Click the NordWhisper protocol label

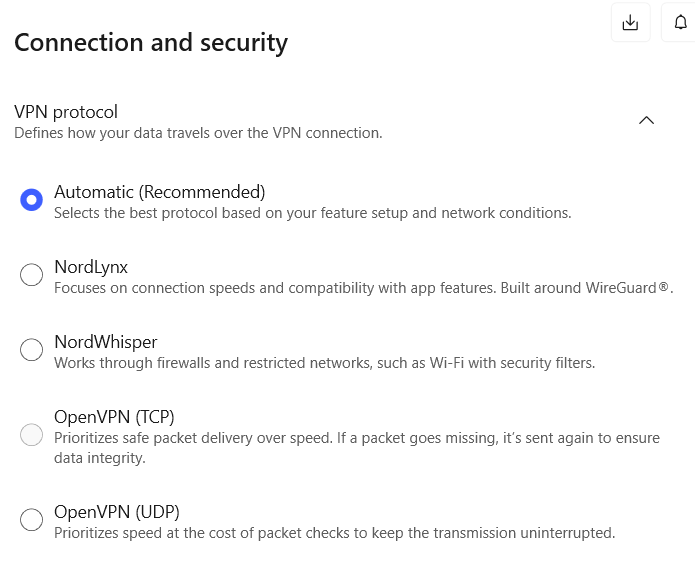coord(105,342)
